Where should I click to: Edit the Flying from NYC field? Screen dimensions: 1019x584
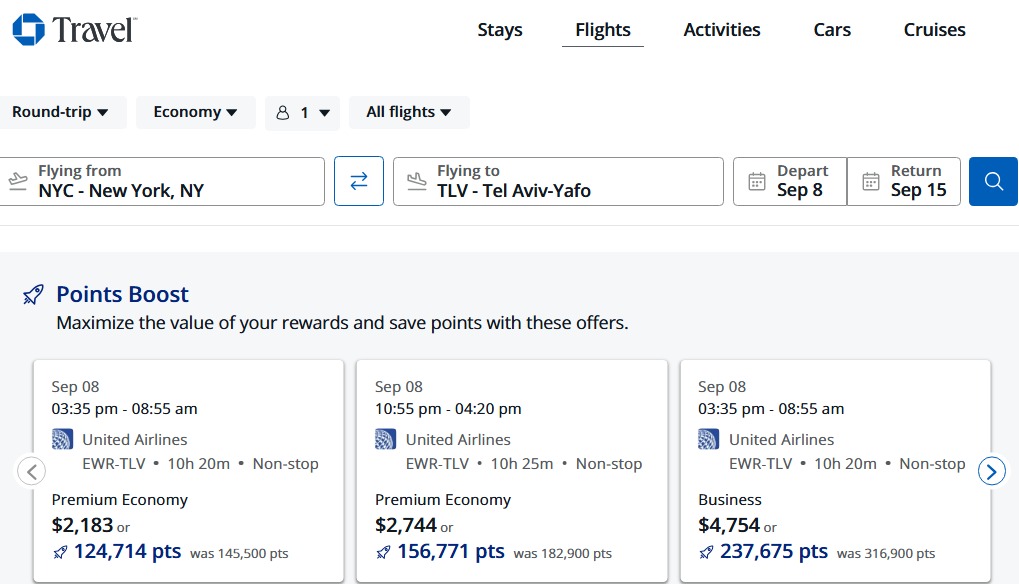162,181
